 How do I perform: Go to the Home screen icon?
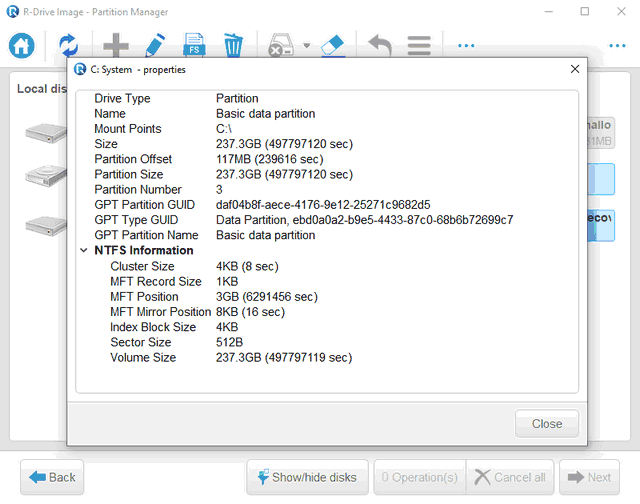22,46
